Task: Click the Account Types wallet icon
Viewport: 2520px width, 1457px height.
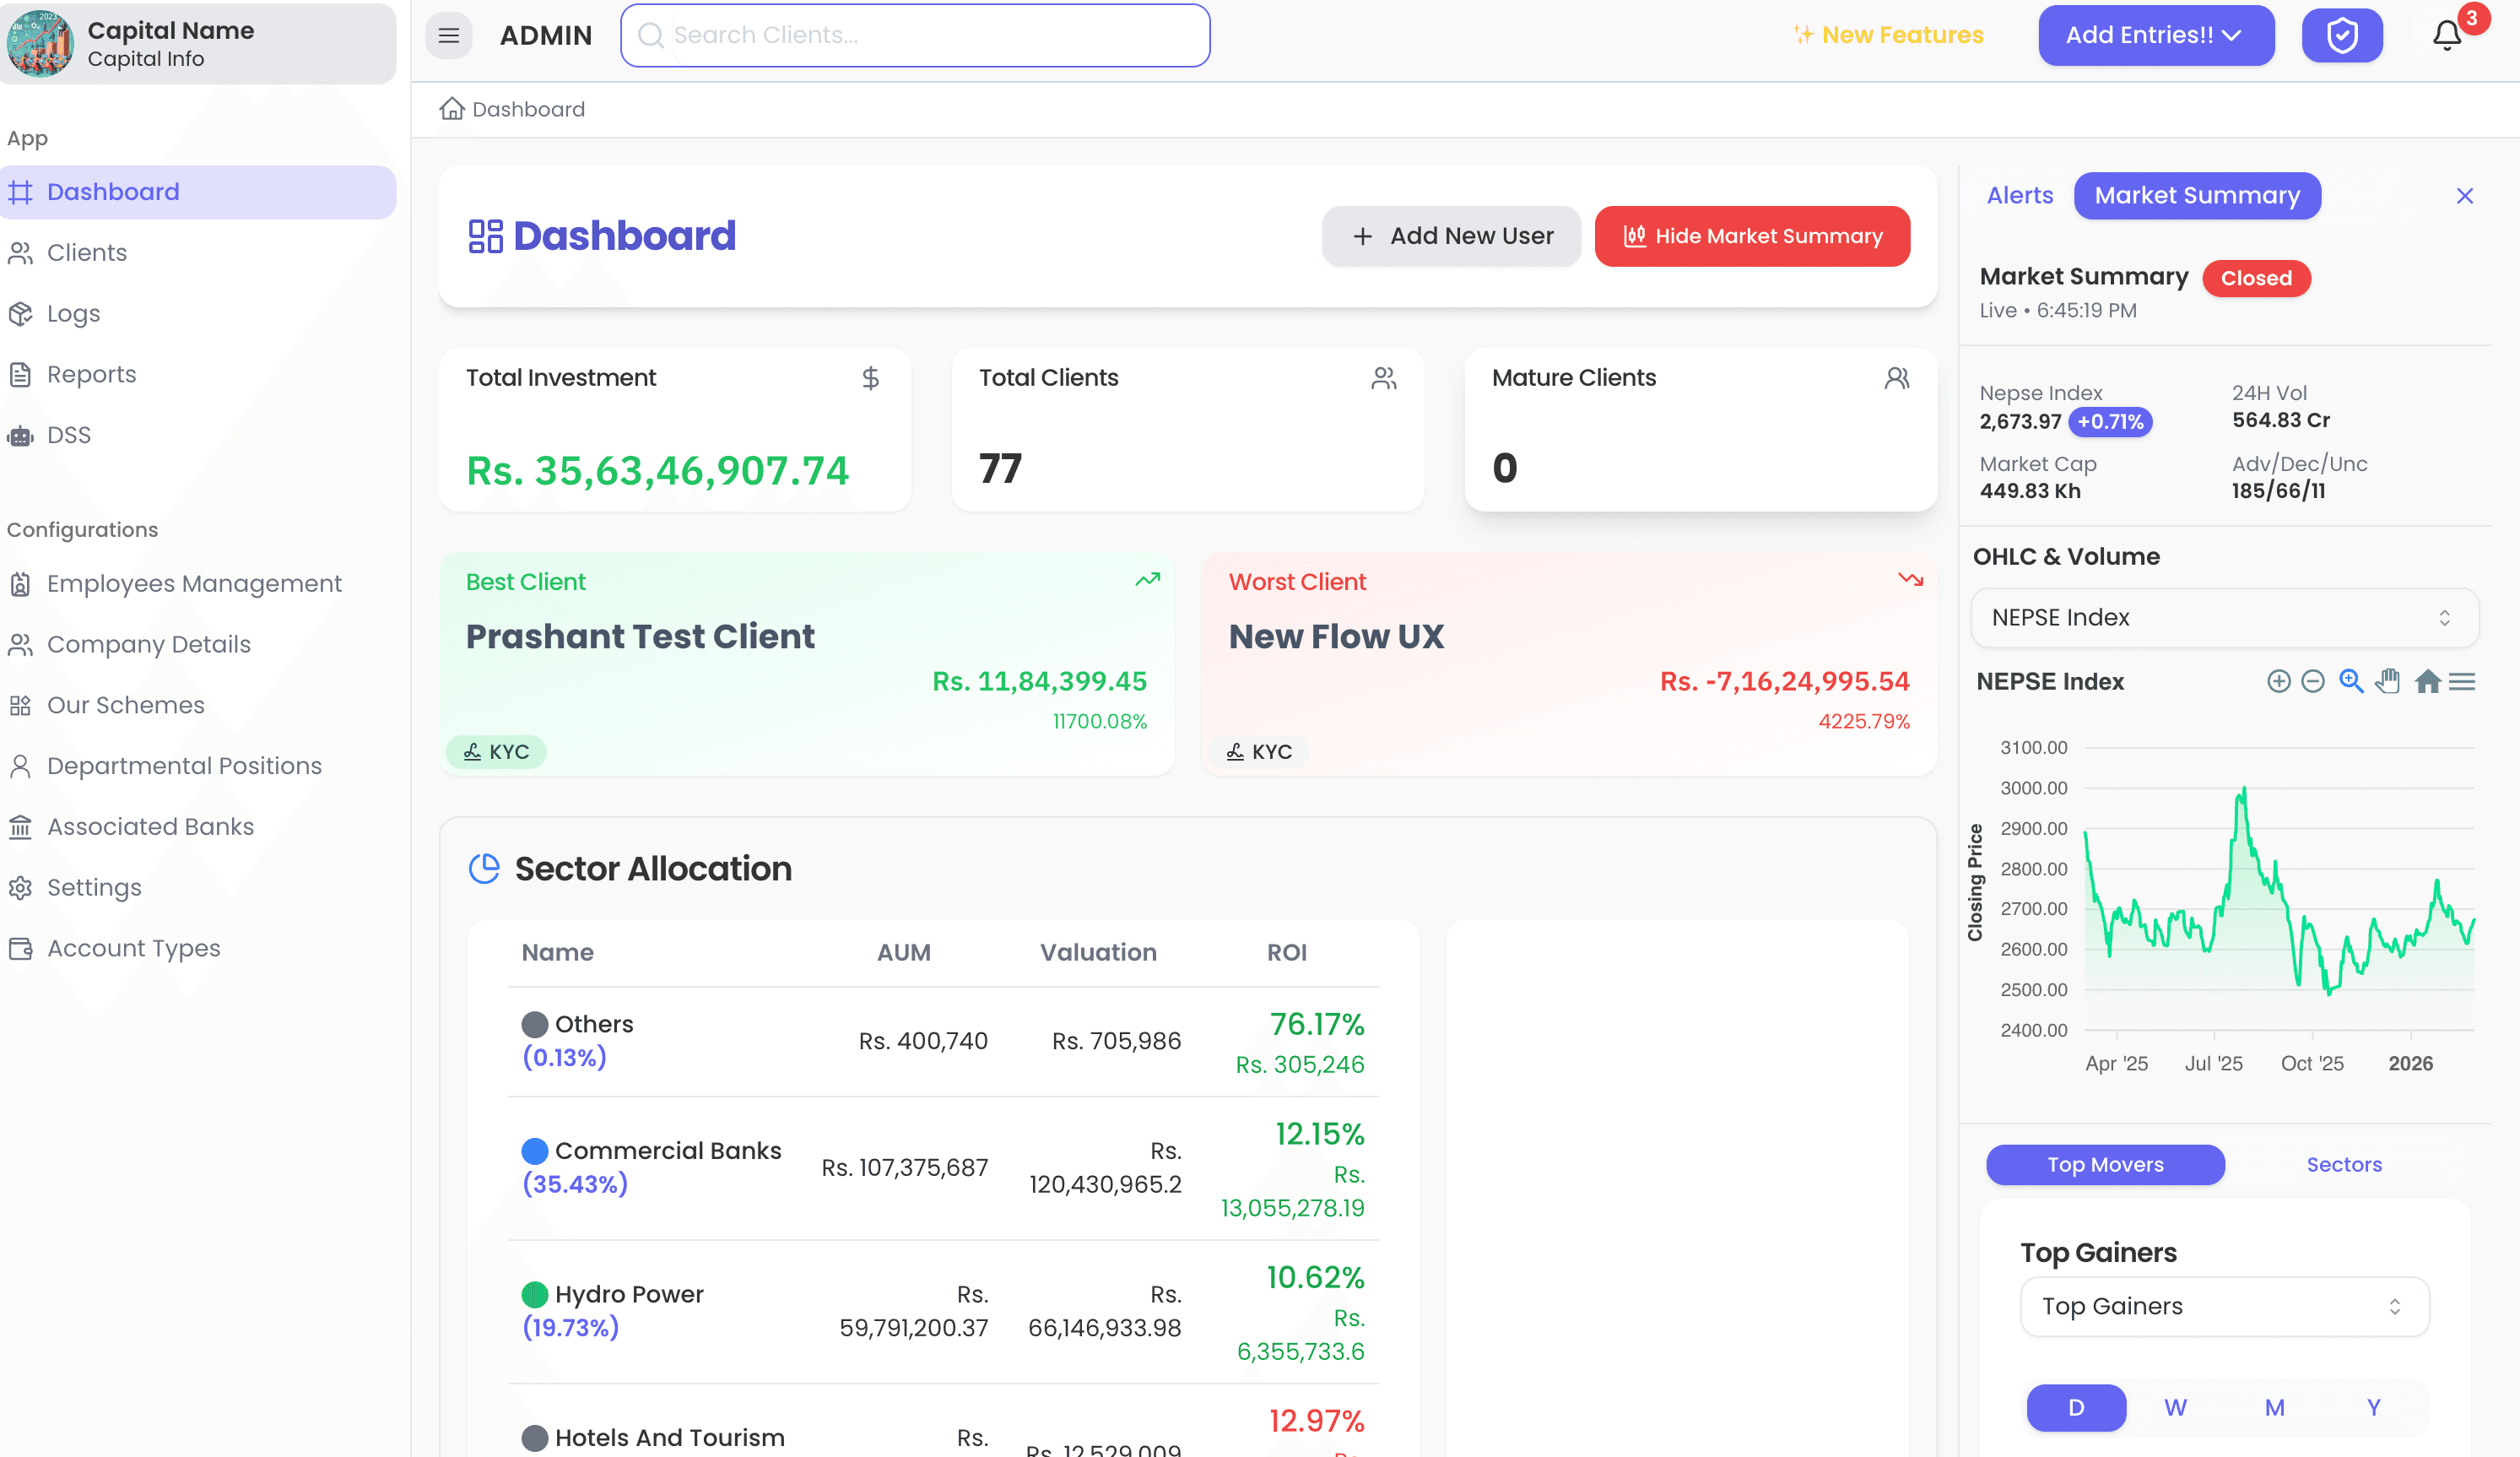Action: [20, 948]
